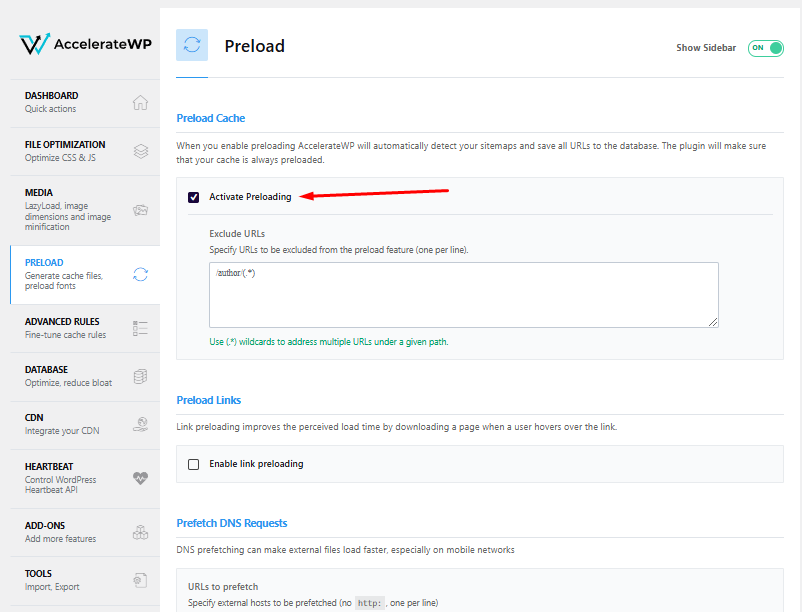Click the large Preload header icon

192,45
